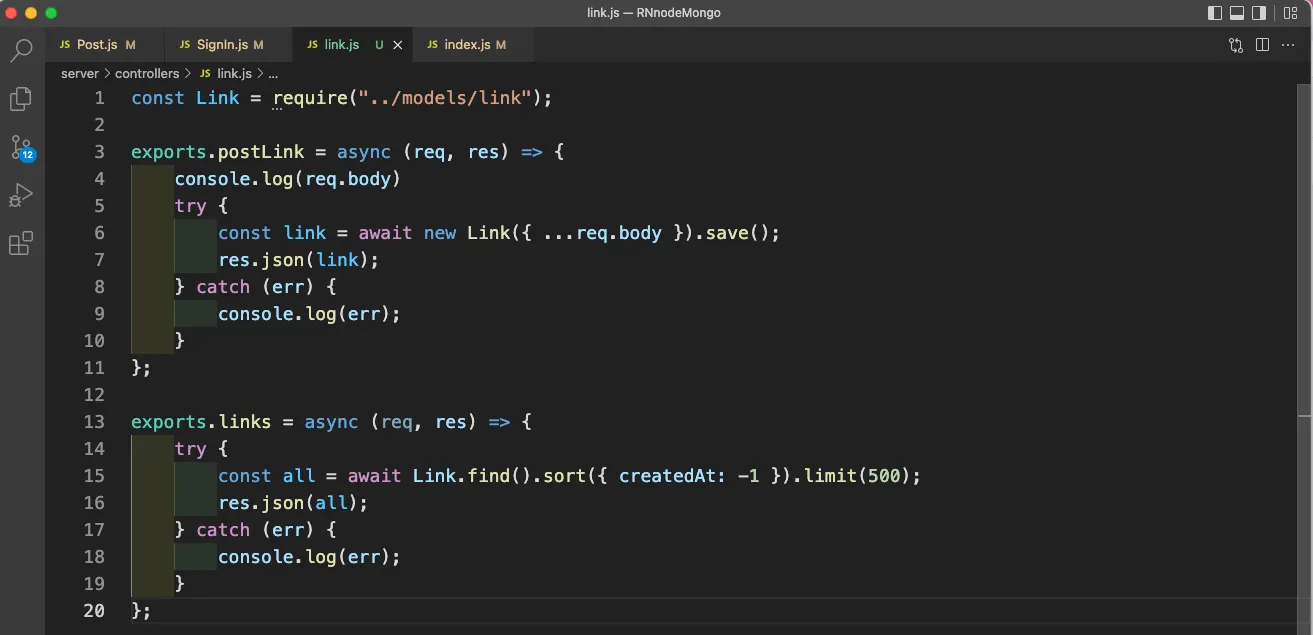The image size is (1313, 635).
Task: Click console.log(req.body) on line 4
Action: click(288, 179)
